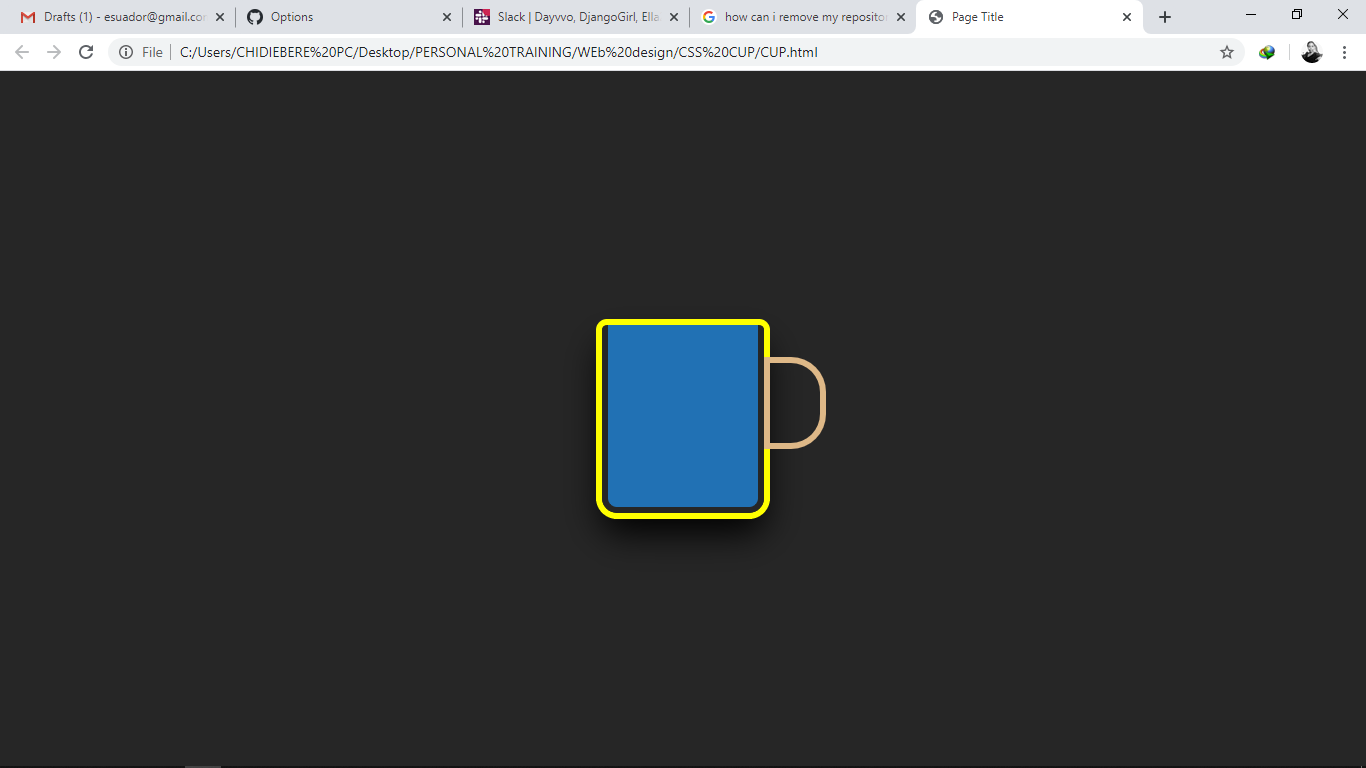The height and width of the screenshot is (768, 1366).
Task: Switch to the Gmail Drafts tab
Action: 120,16
